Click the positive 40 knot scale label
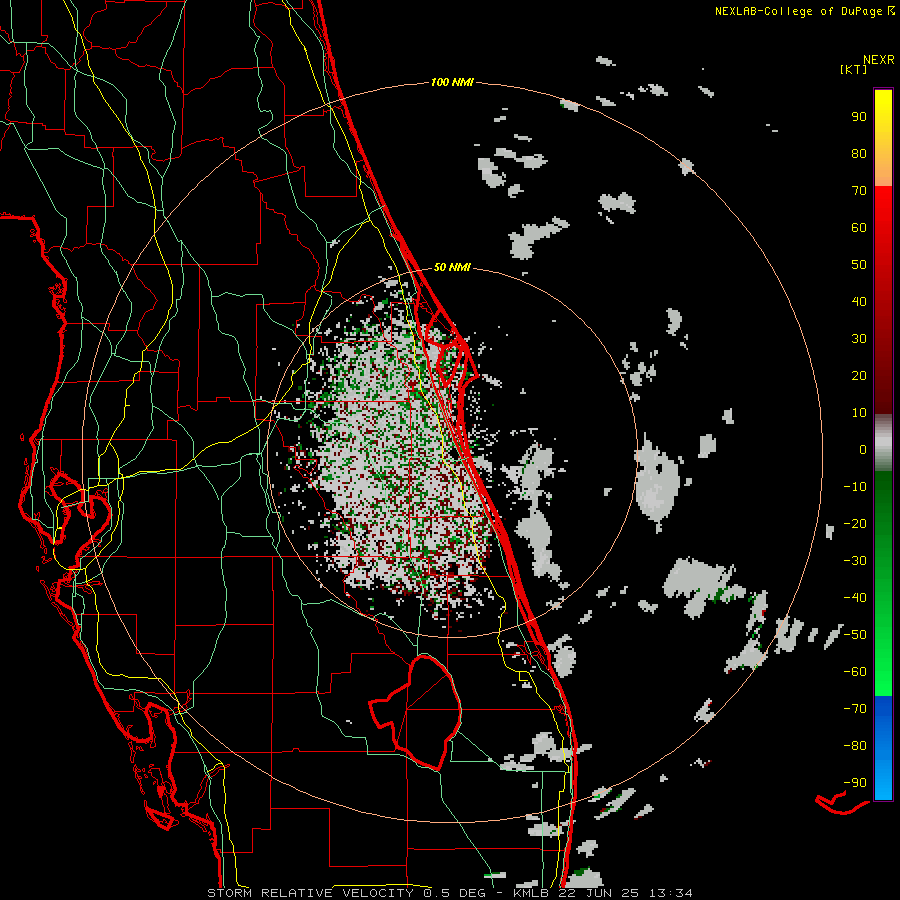Image resolution: width=900 pixels, height=900 pixels. (x=859, y=302)
